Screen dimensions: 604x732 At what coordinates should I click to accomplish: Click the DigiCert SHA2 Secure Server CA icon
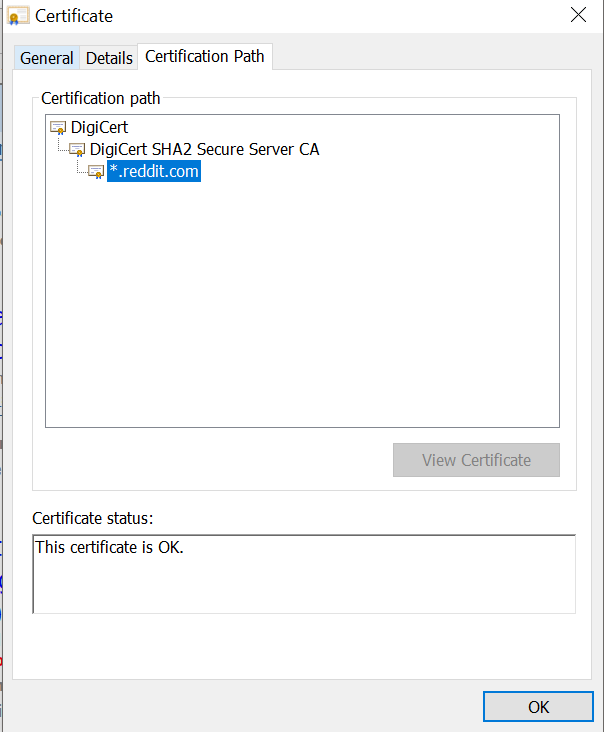(77, 150)
